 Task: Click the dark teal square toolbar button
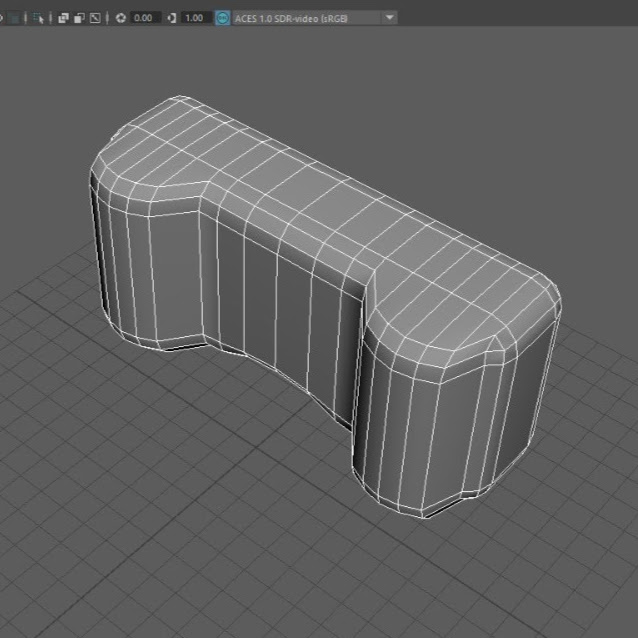[x=15, y=18]
